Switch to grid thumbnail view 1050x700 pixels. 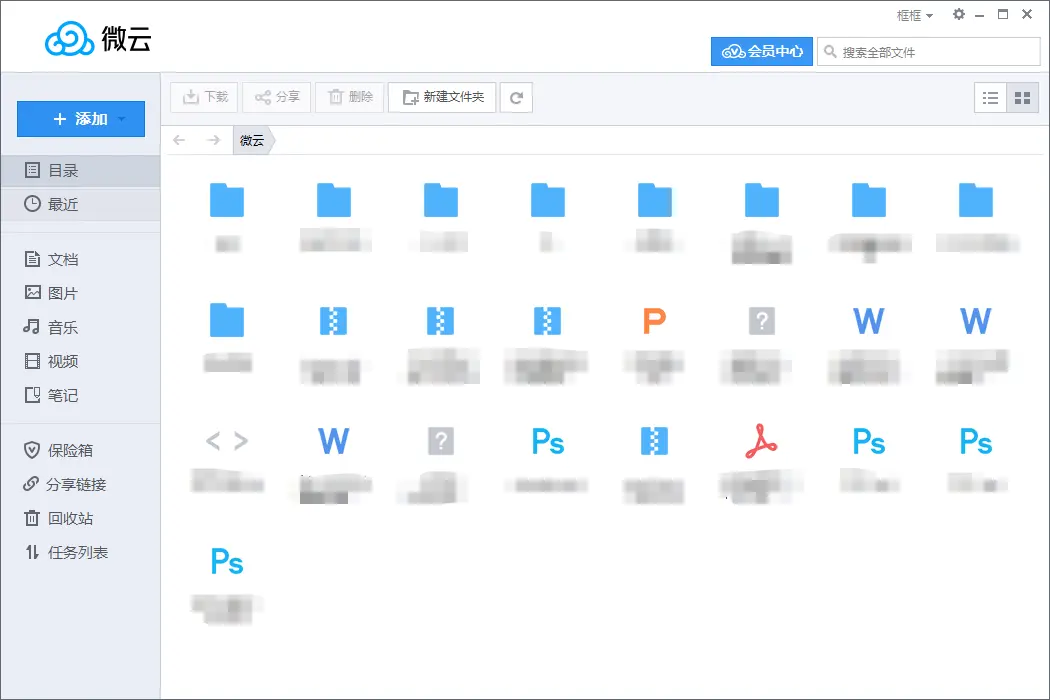[x=1023, y=98]
